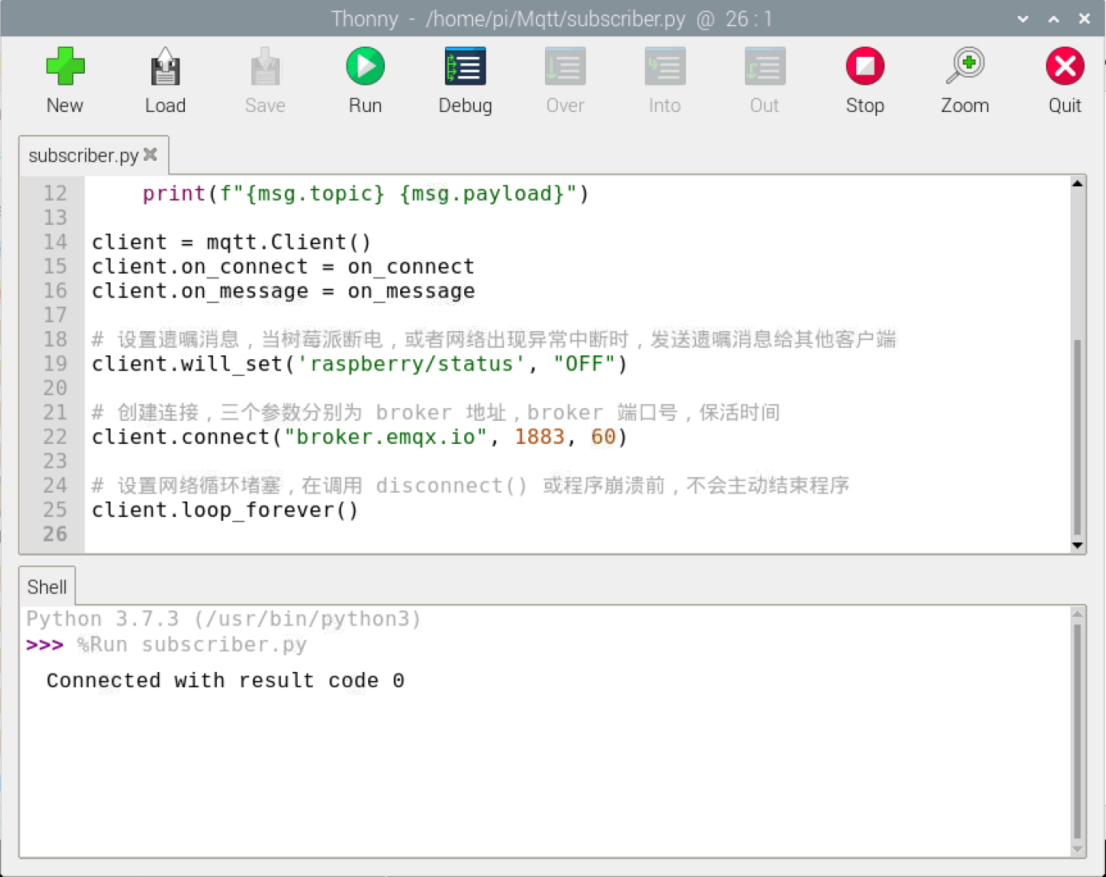The width and height of the screenshot is (1106, 877).
Task: Click editor scrollbar up arrow
Action: 1077,183
